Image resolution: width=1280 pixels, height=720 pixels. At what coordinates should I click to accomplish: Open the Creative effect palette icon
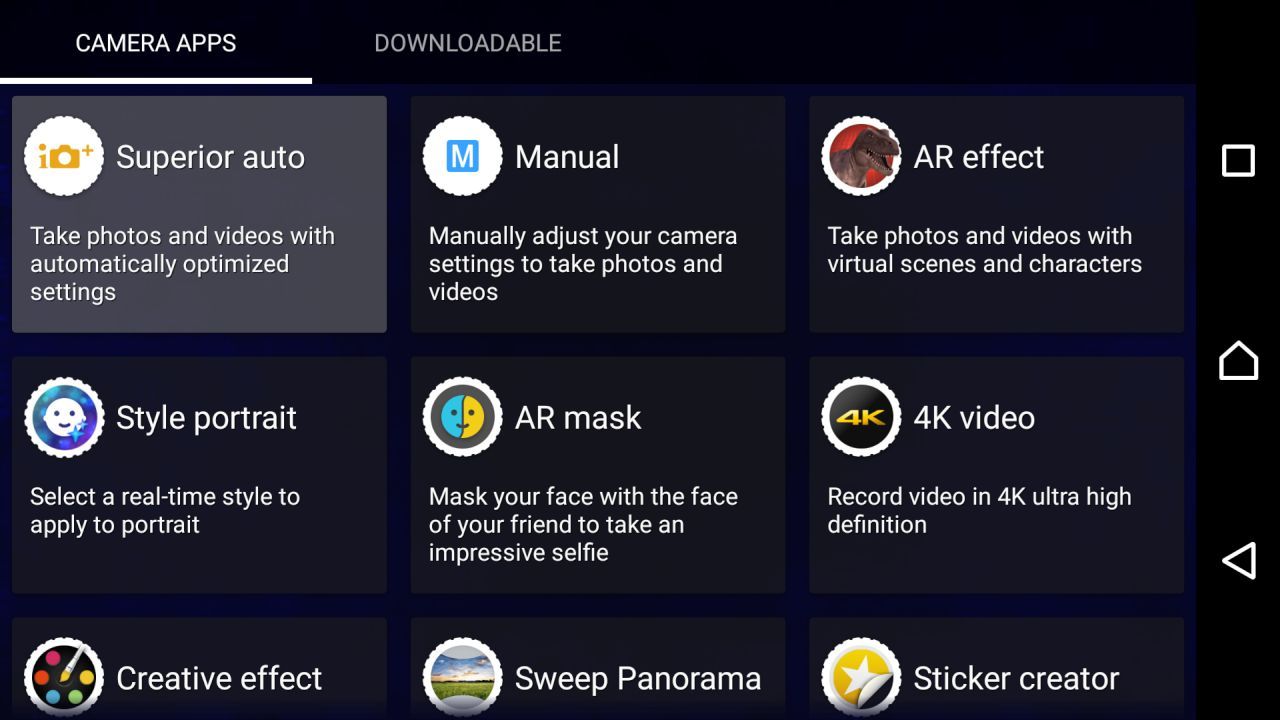click(x=64, y=678)
